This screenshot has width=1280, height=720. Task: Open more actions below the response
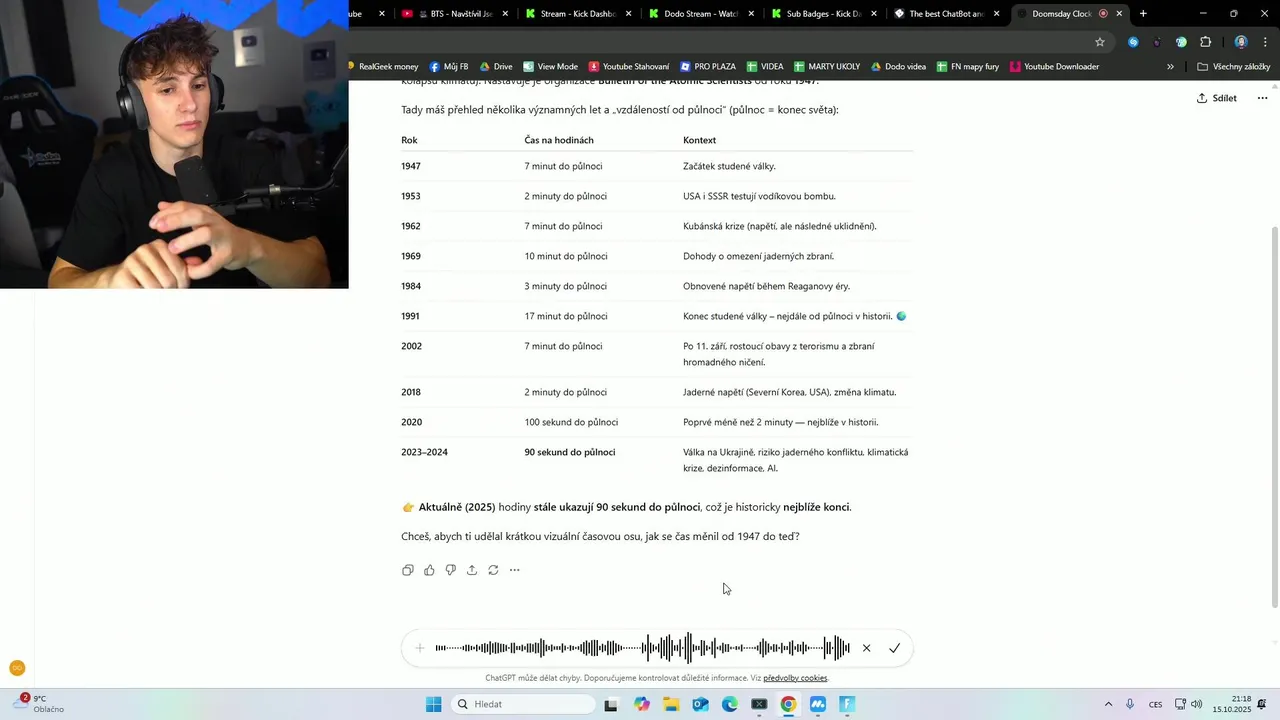515,570
